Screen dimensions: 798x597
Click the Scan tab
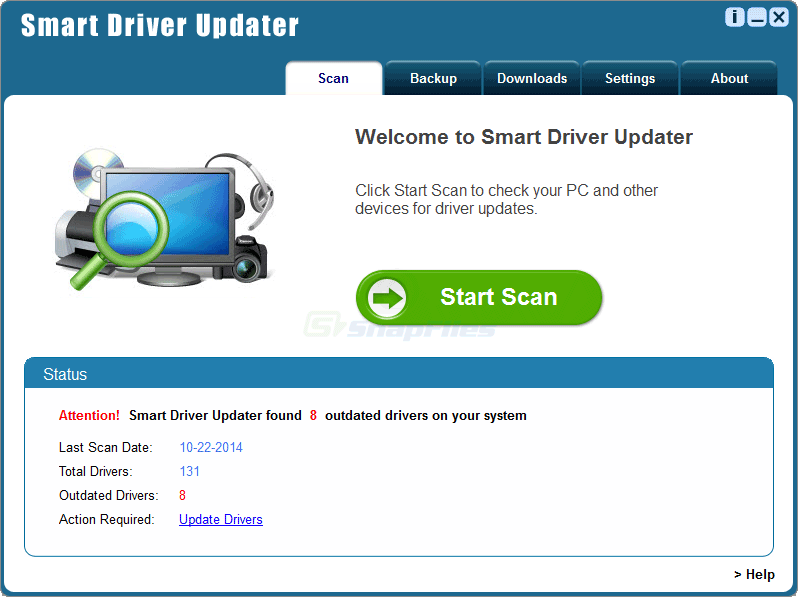[x=333, y=78]
